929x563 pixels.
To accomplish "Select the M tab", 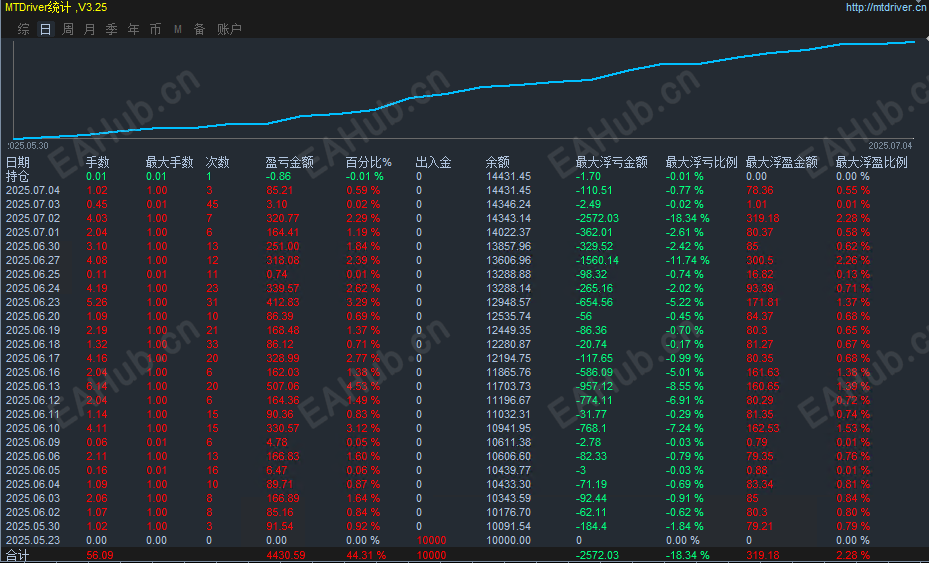I will (178, 29).
